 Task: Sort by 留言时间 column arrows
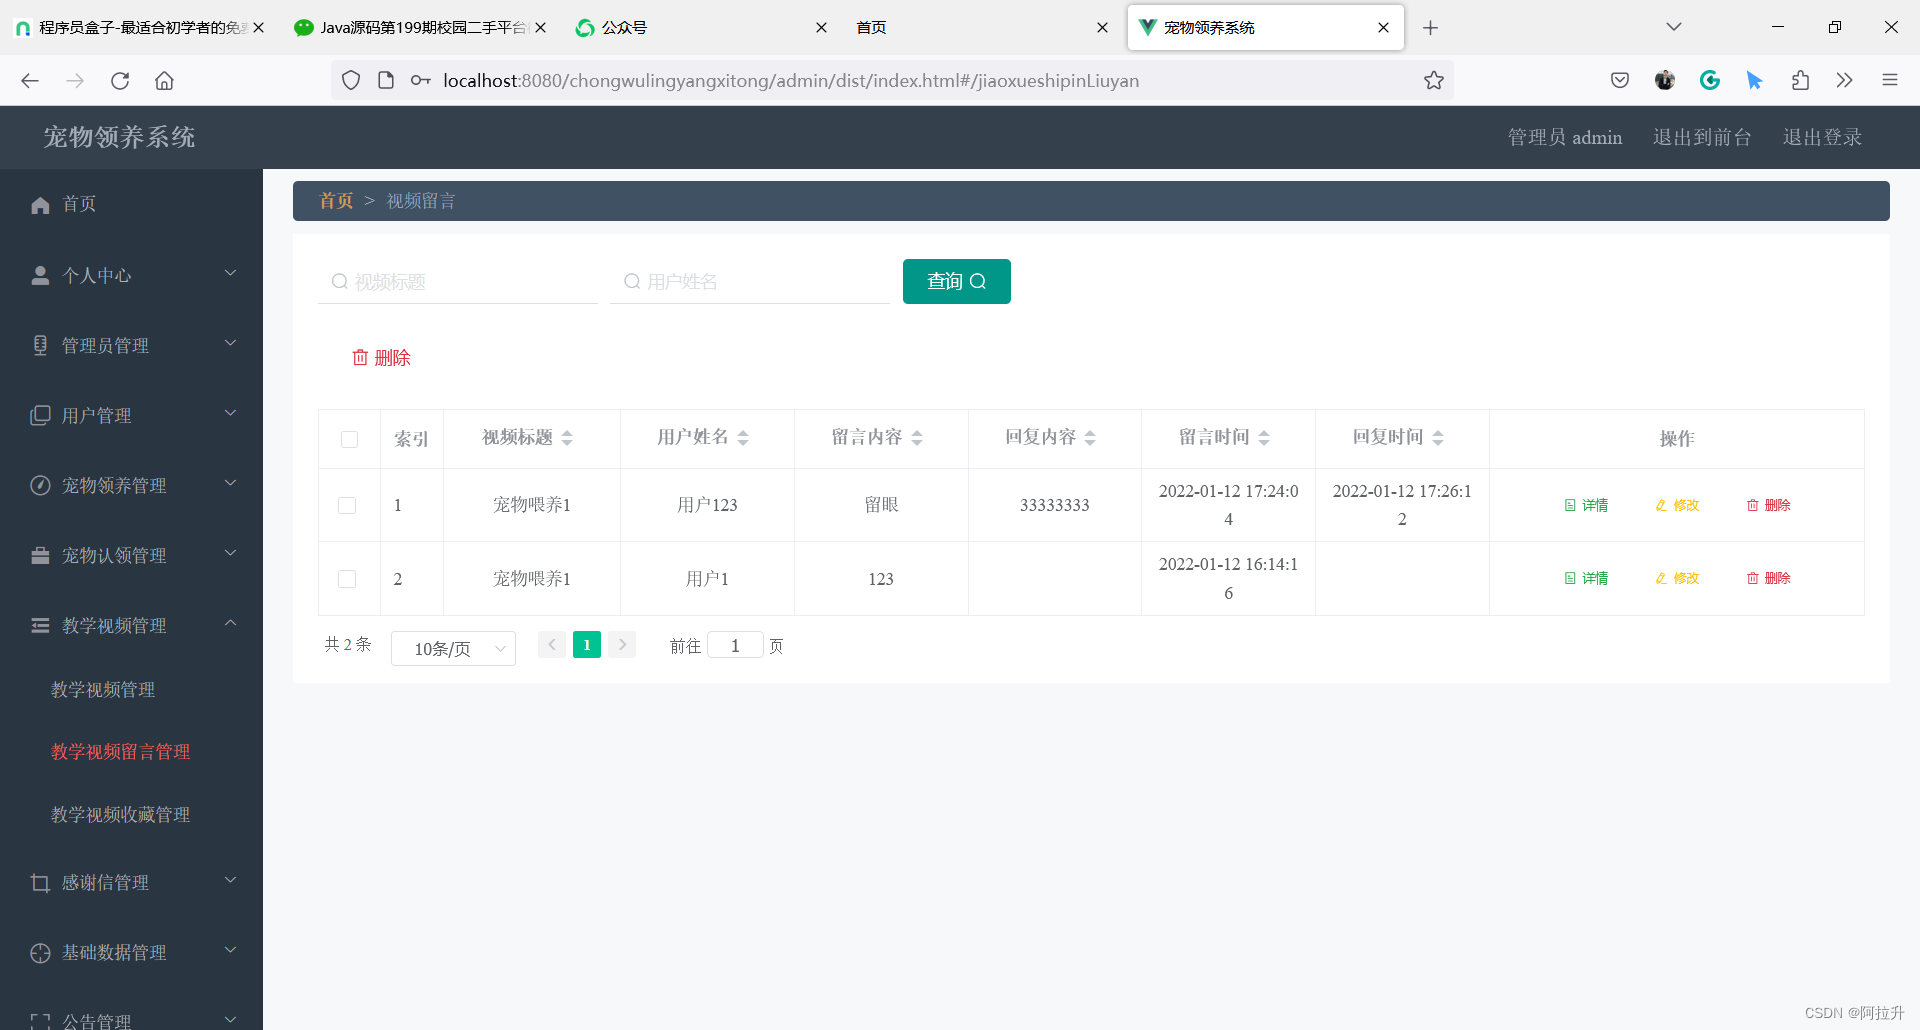(1264, 438)
